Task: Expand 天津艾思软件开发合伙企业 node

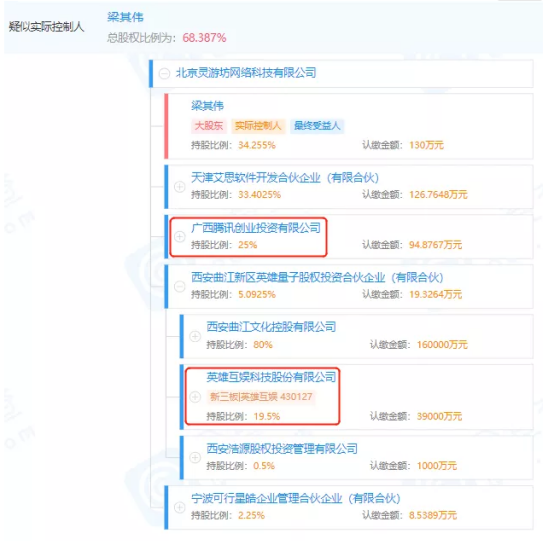Action: [179, 187]
